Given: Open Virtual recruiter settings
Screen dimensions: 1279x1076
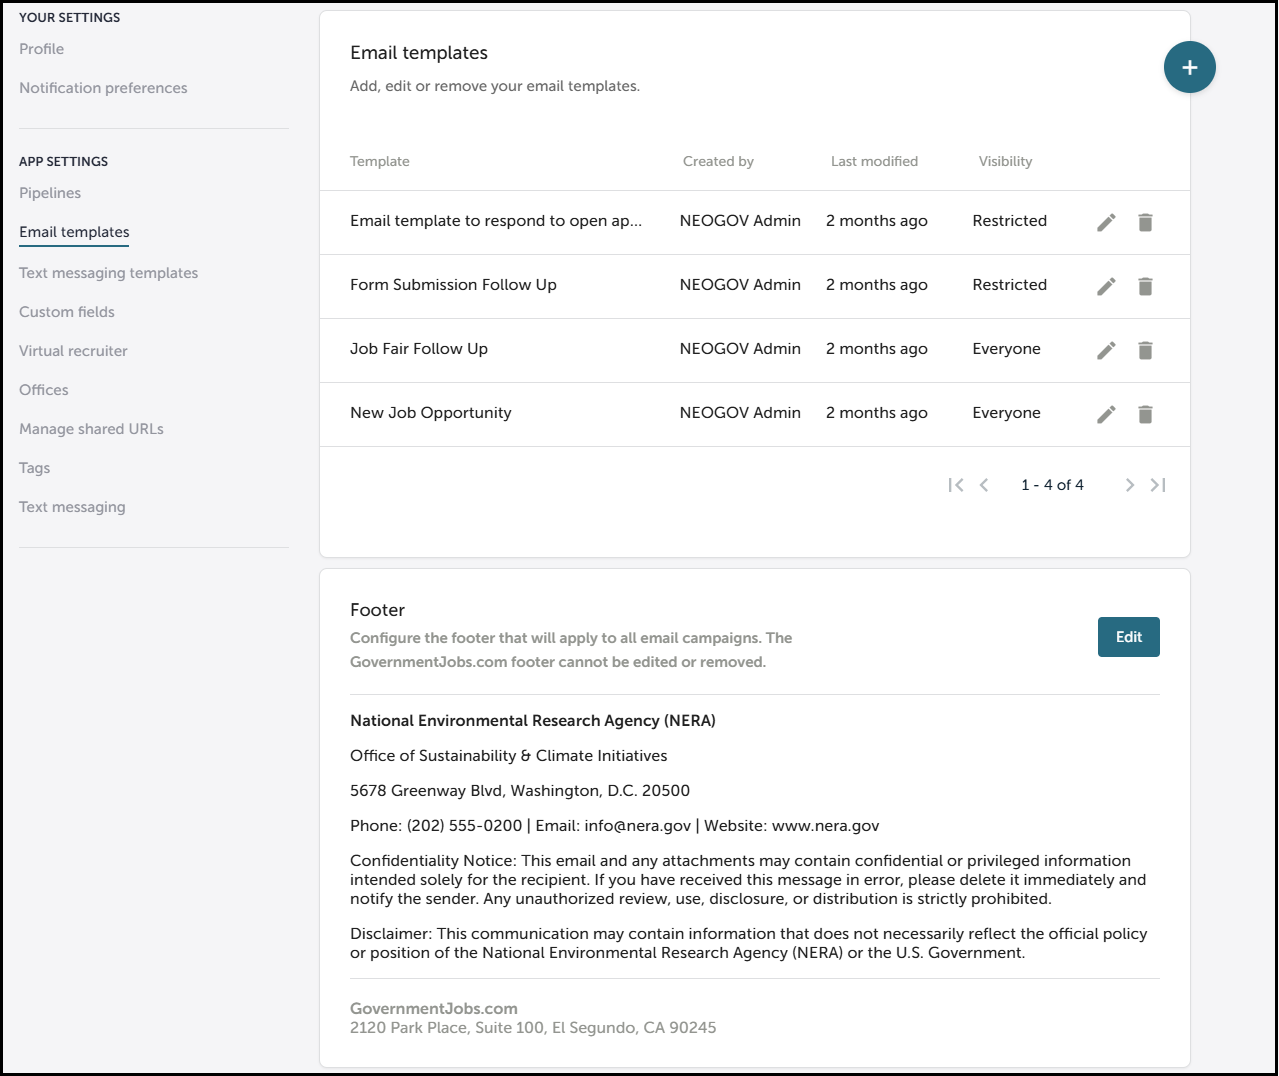Looking at the screenshot, I should pos(73,351).
